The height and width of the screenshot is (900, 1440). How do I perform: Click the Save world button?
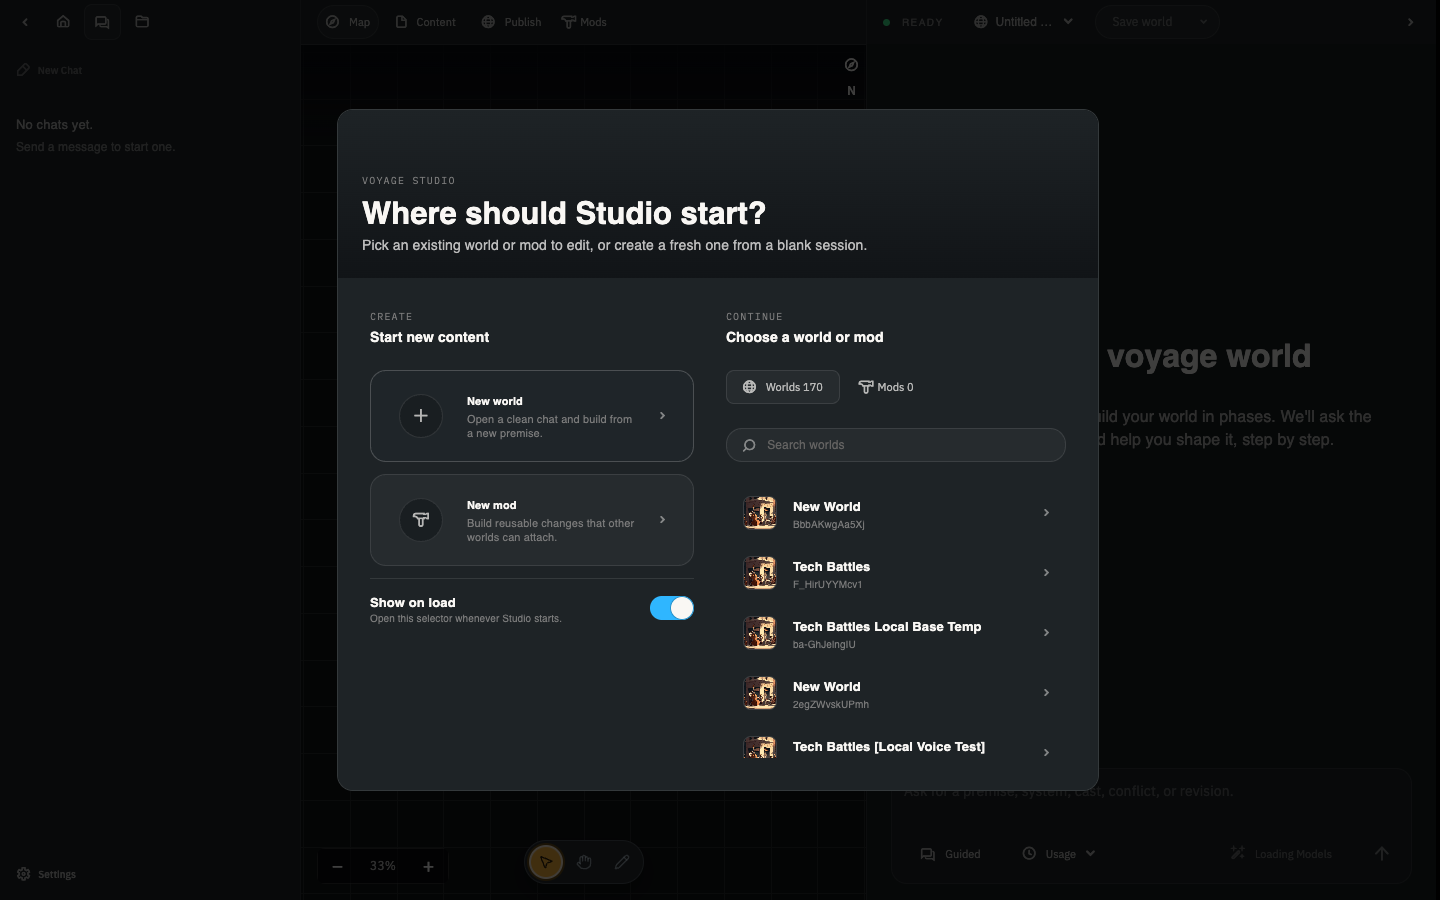click(x=1142, y=22)
